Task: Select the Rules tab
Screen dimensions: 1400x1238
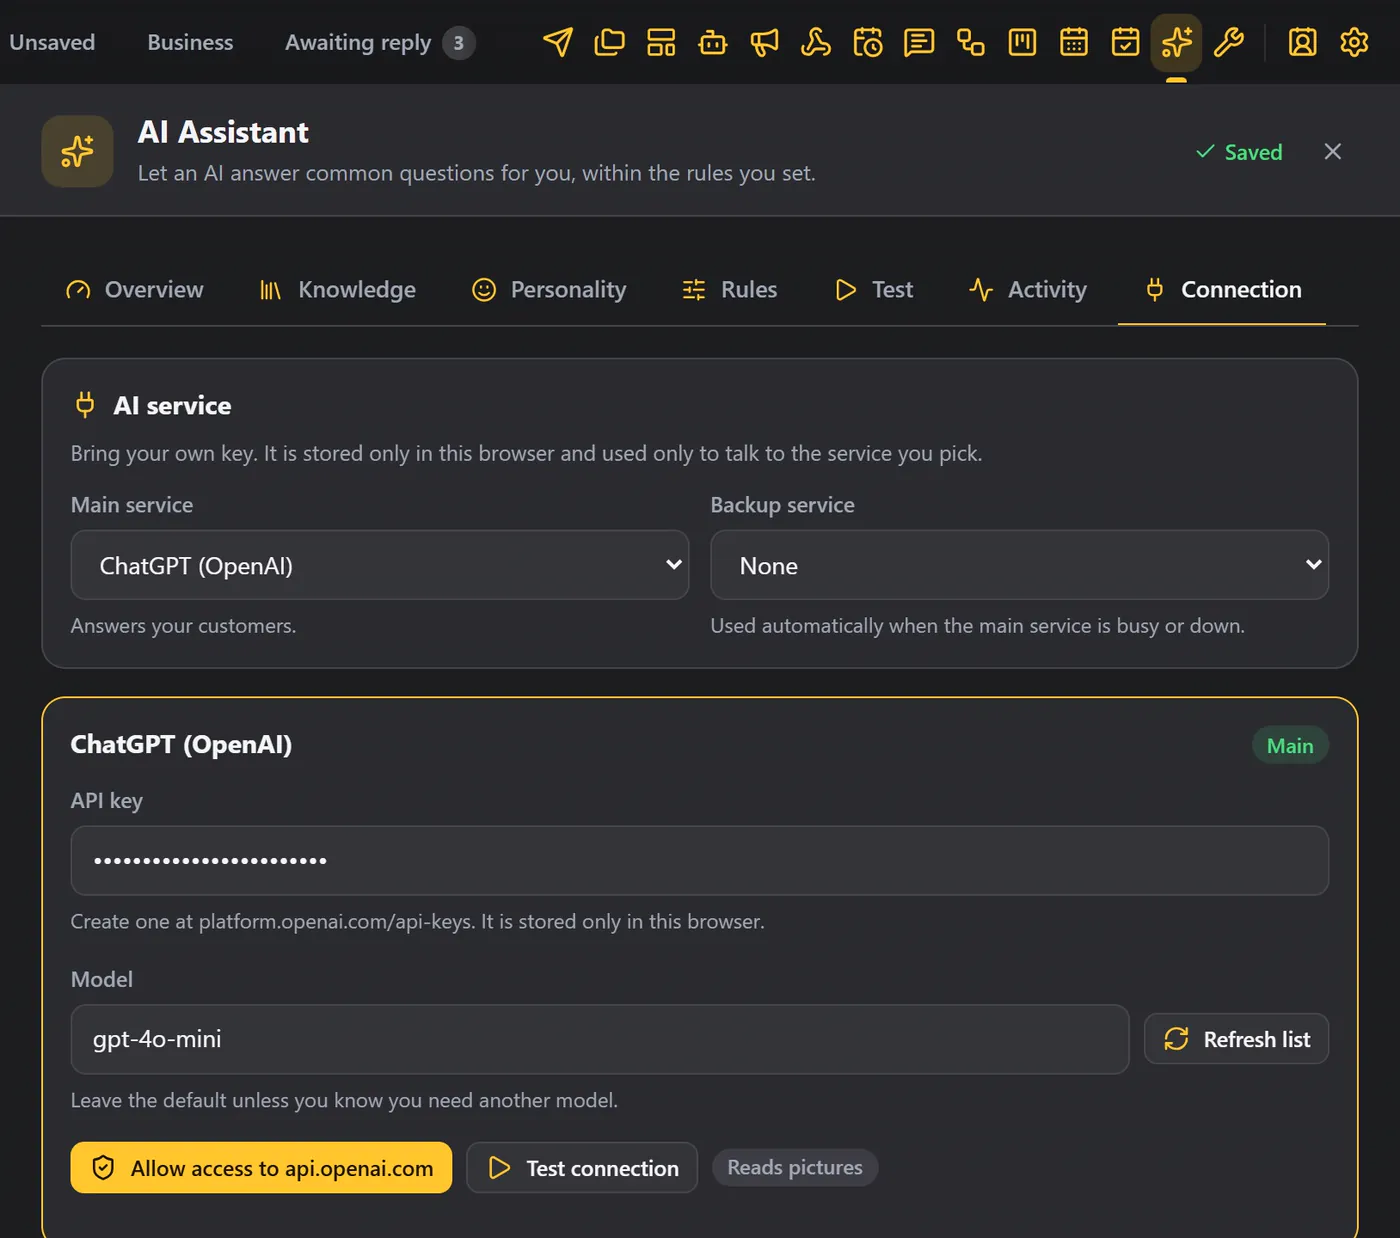Action: click(x=730, y=290)
